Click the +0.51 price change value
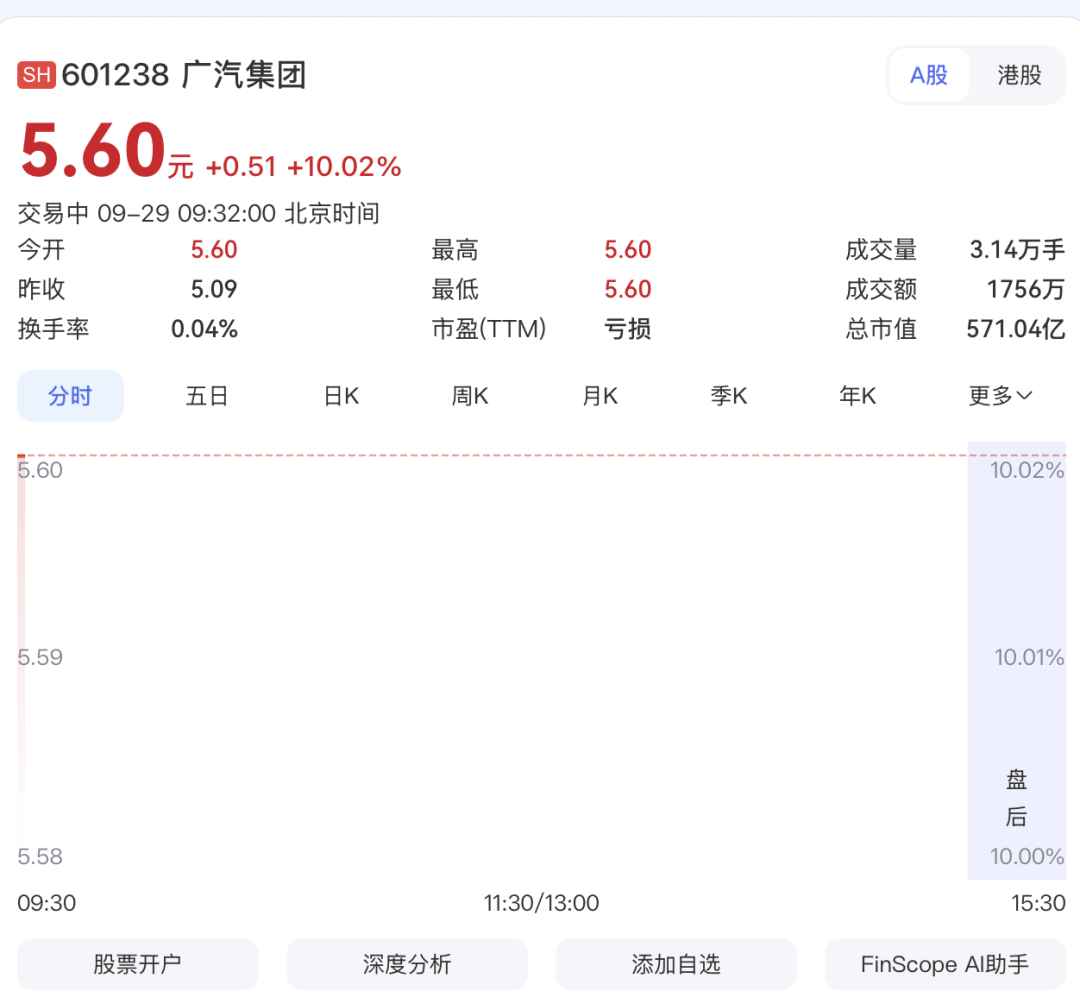 click(x=240, y=166)
